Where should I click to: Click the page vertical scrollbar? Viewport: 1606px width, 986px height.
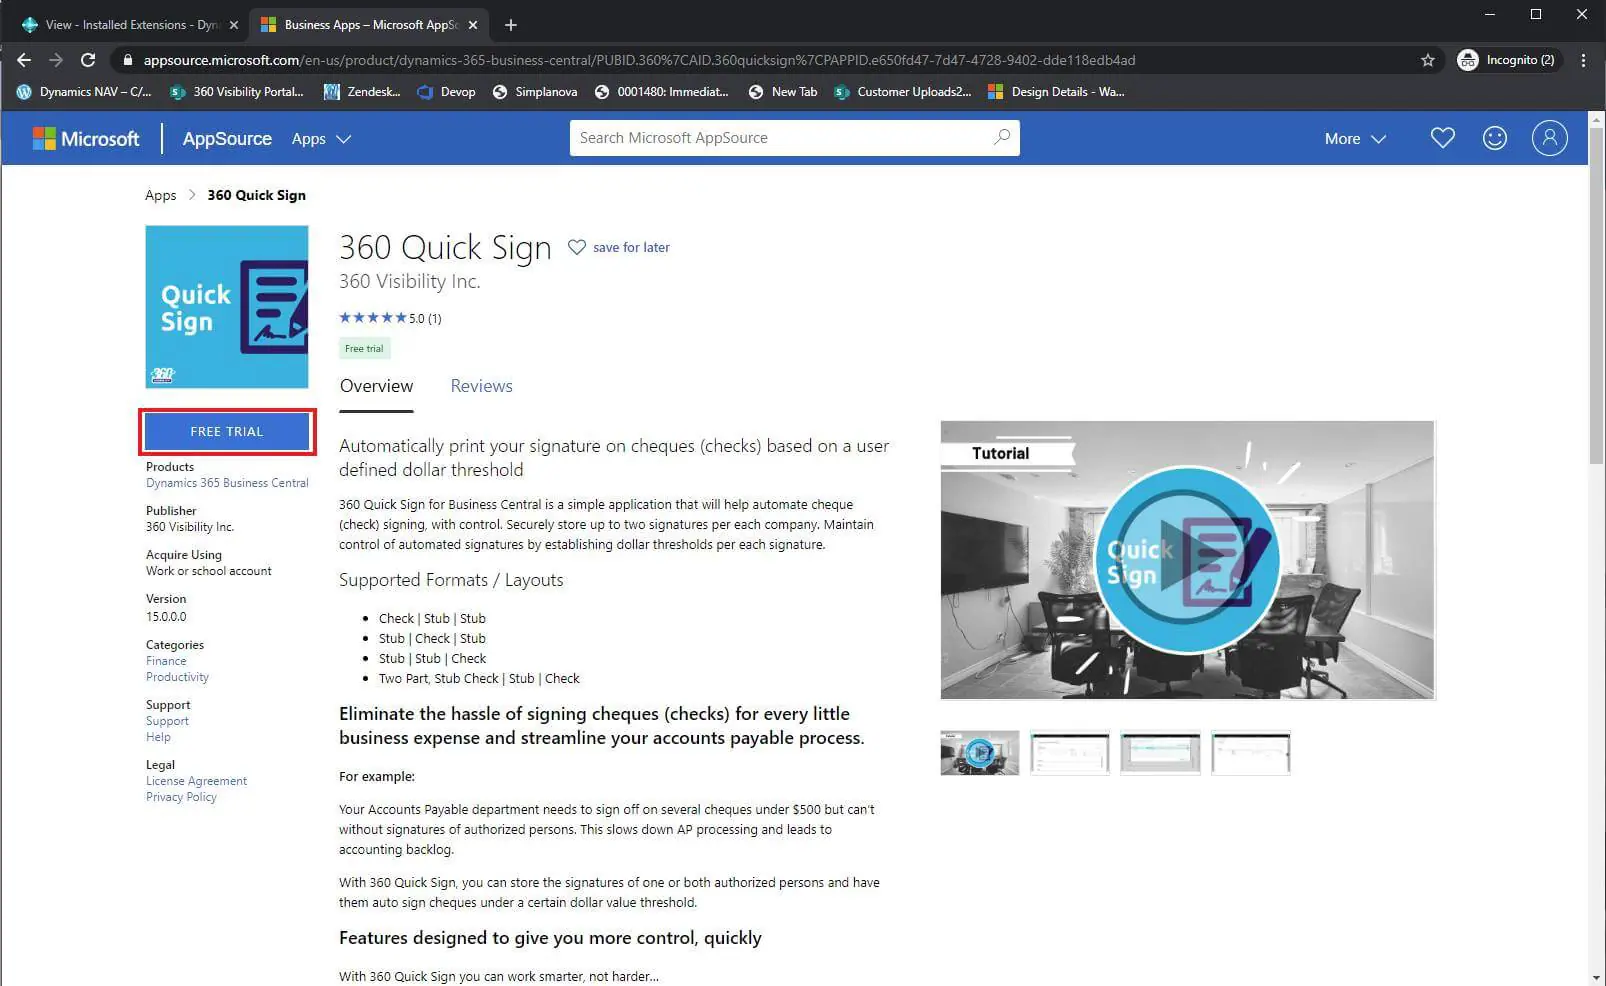(x=1596, y=295)
